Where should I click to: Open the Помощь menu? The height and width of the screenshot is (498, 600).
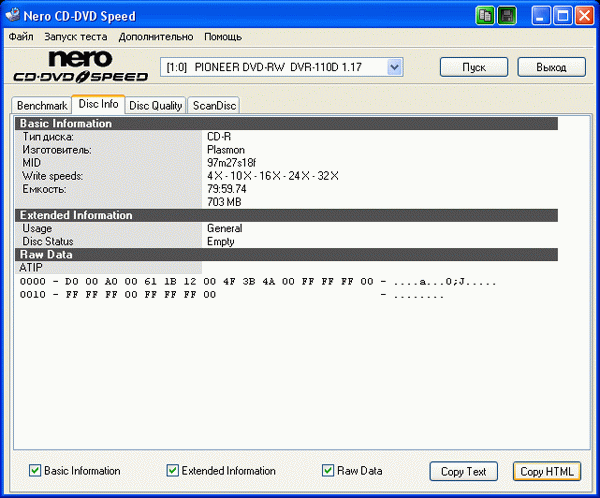point(223,37)
